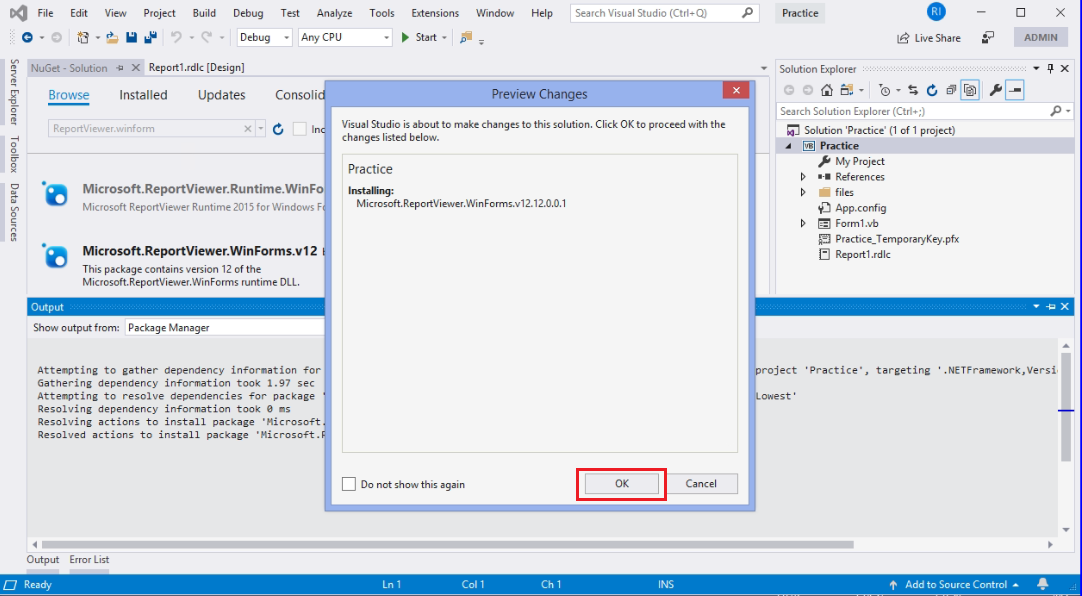The height and width of the screenshot is (596, 1082).
Task: Click the Home icon in Solution Explorer
Action: coord(827,90)
